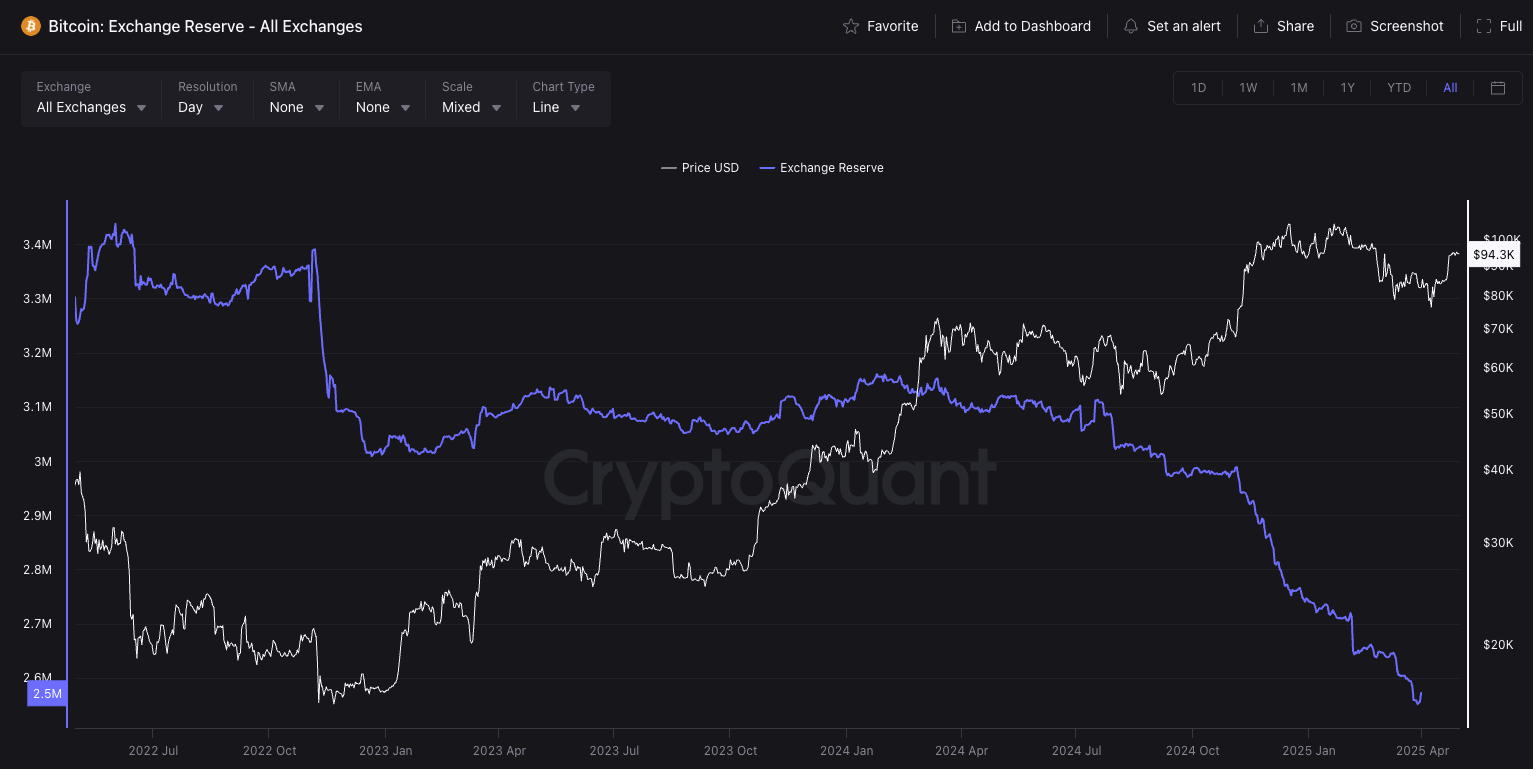Open the Exchange dropdown
Image resolution: width=1533 pixels, height=769 pixels.
(x=91, y=107)
